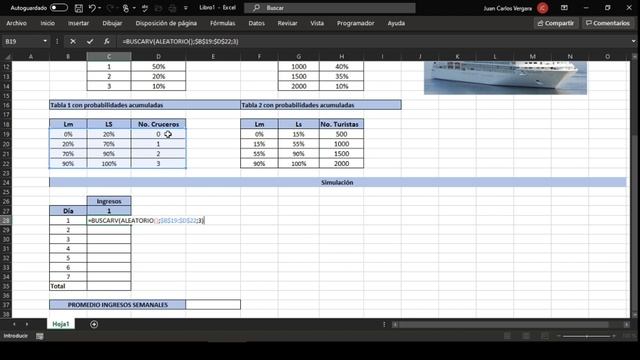Image resolution: width=640 pixels, height=360 pixels.
Task: Click the cruise ship picture
Action: click(x=505, y=78)
